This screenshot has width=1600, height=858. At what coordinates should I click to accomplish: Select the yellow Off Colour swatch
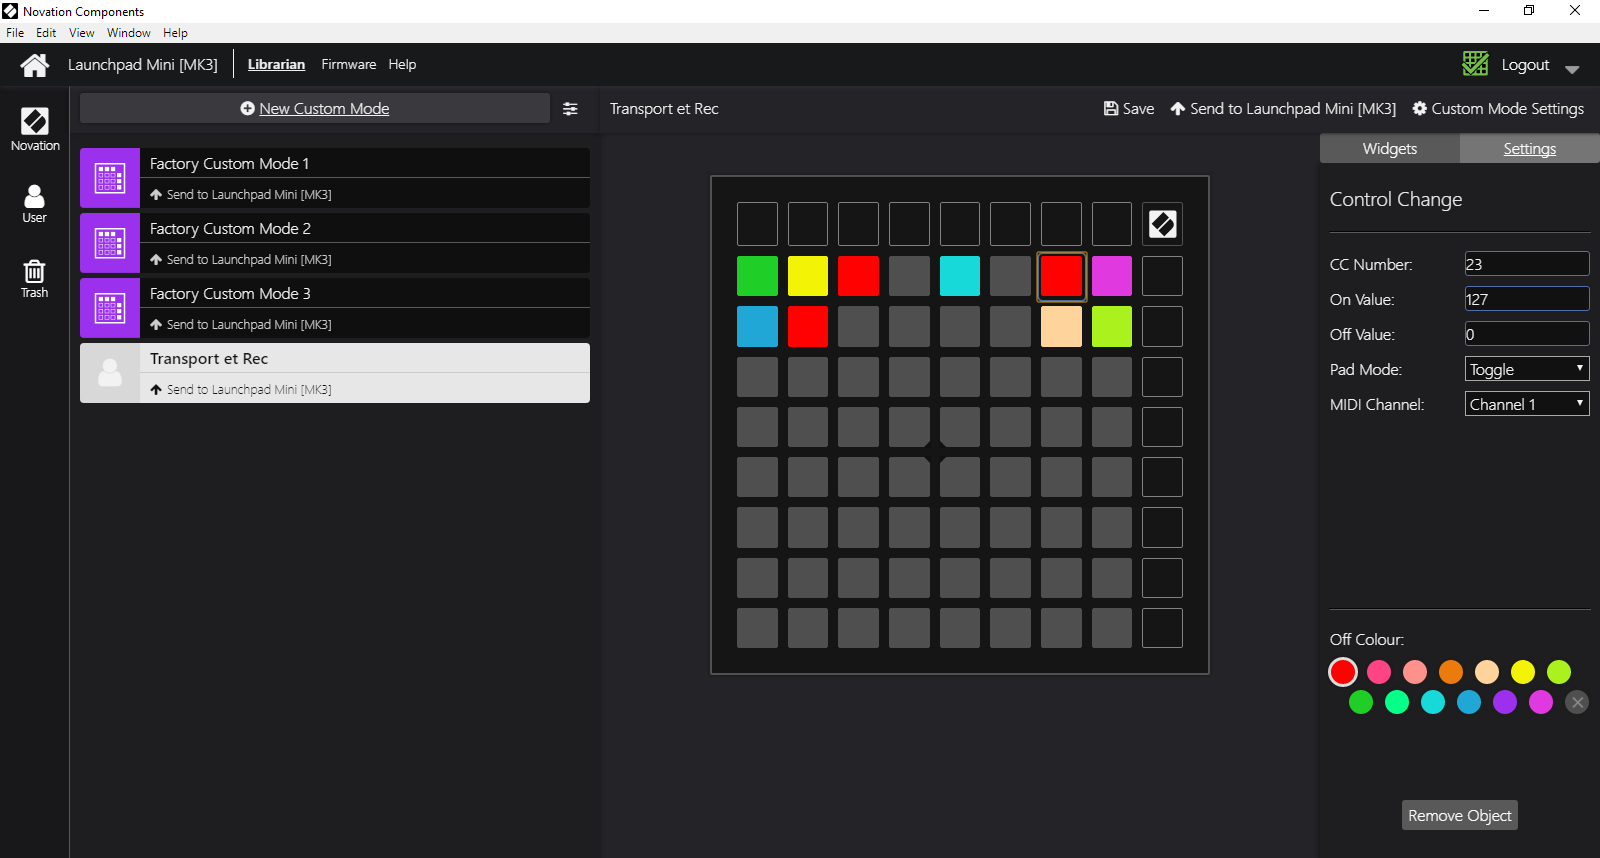[1523, 672]
